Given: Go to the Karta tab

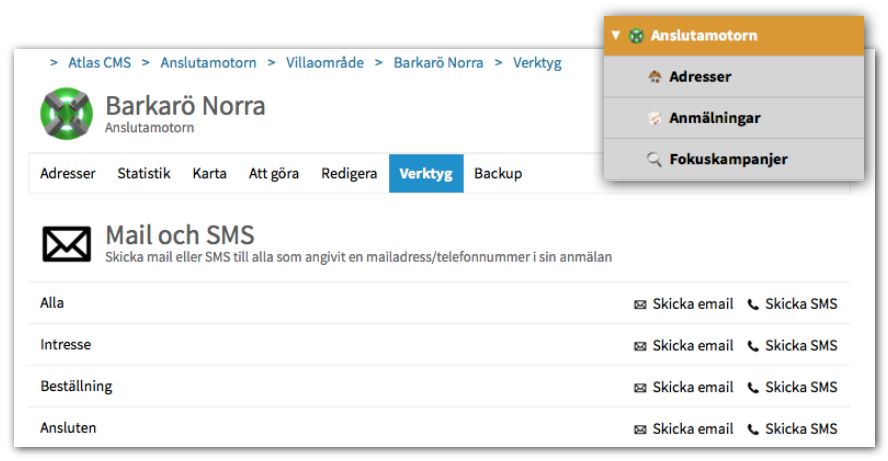Looking at the screenshot, I should (210, 173).
